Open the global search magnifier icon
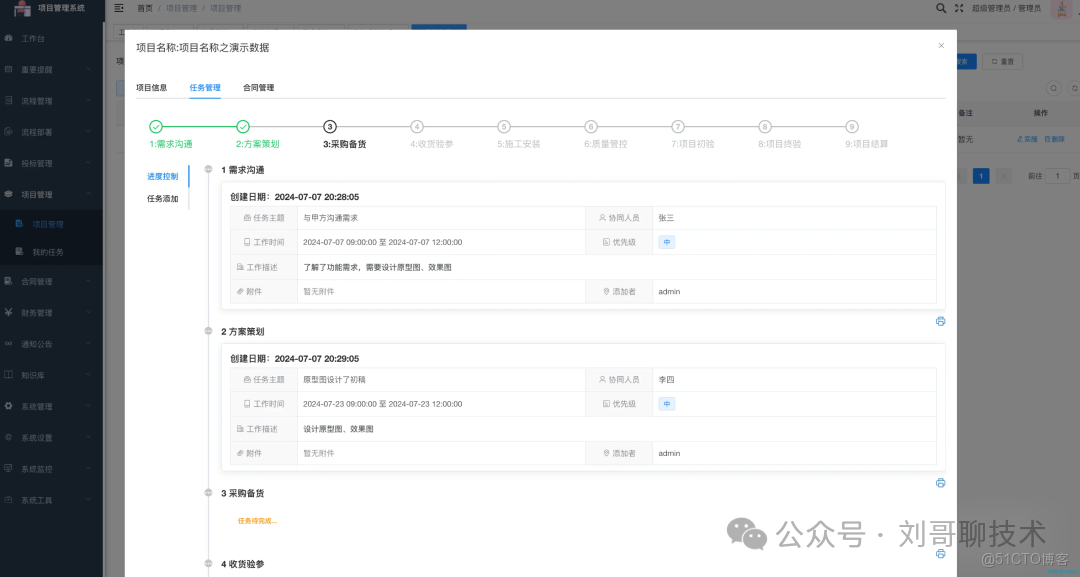The height and width of the screenshot is (577, 1080). (941, 8)
